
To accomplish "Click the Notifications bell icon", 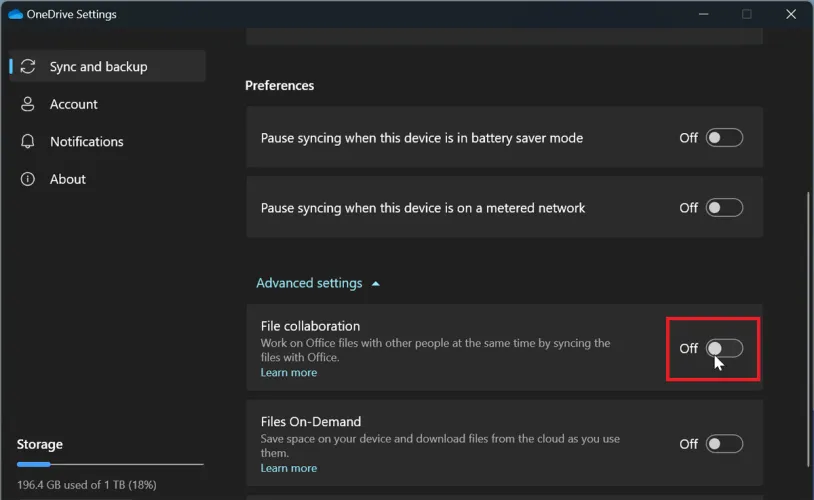I will tap(29, 142).
